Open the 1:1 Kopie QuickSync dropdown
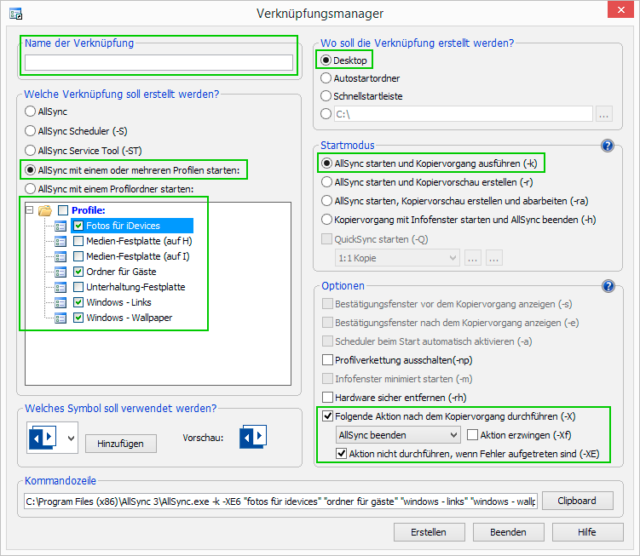This screenshot has height=556, width=640. point(398,258)
